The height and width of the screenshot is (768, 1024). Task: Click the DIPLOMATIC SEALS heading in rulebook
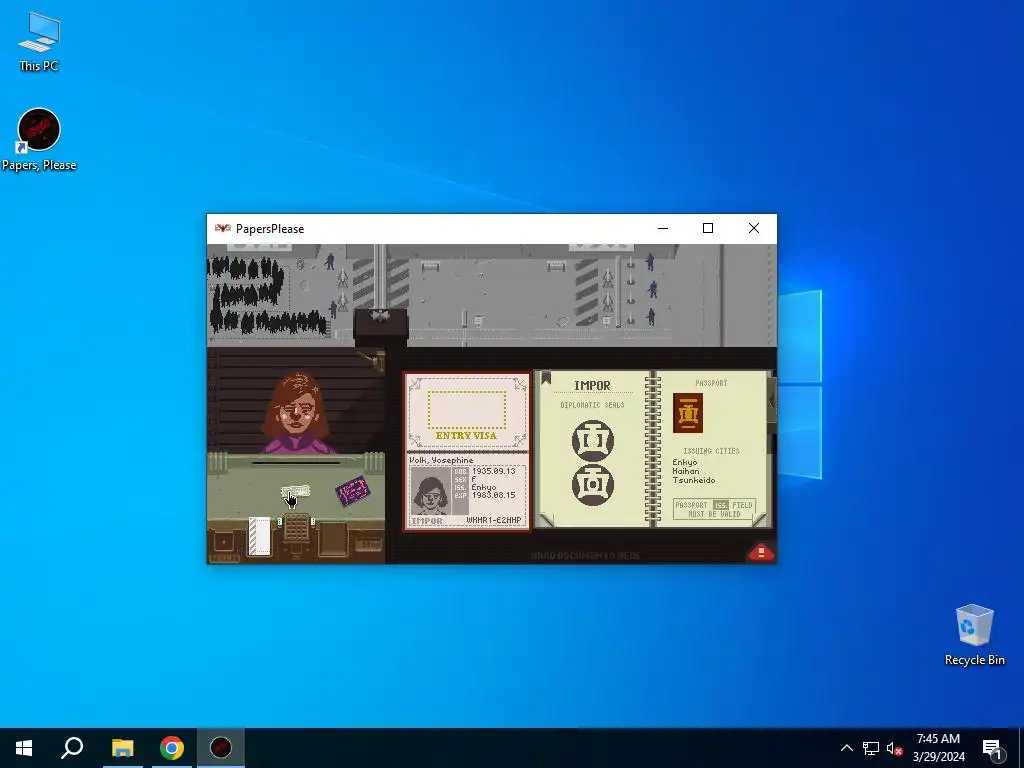592,406
